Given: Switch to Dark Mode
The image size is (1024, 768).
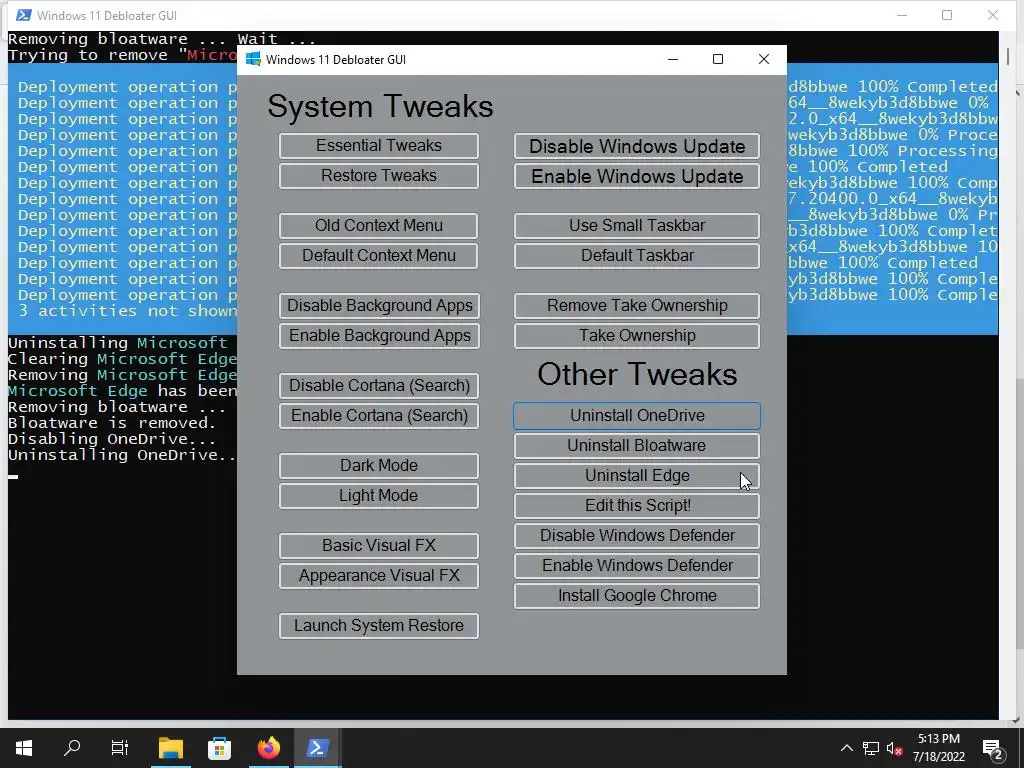Looking at the screenshot, I should coord(379,466).
